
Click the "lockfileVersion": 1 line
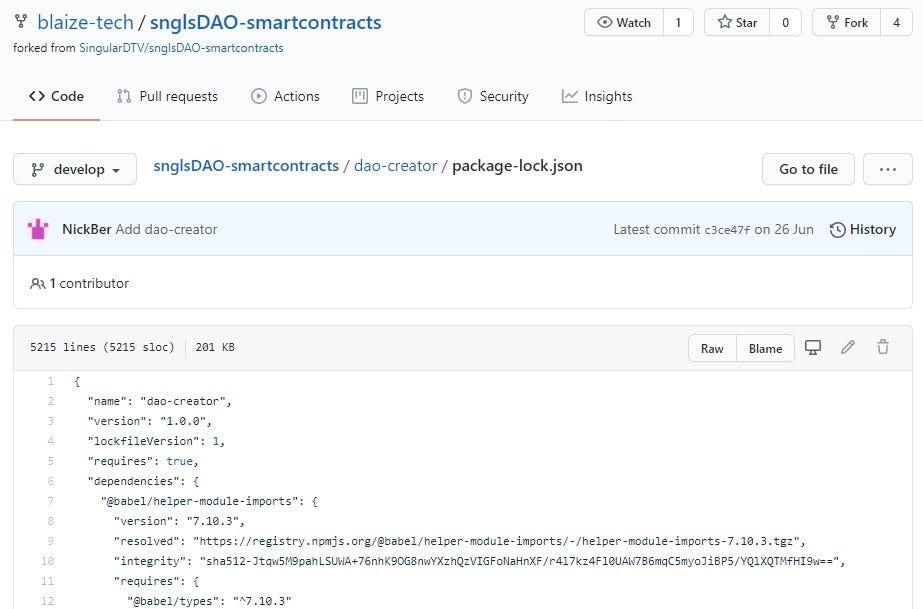[x=156, y=441]
